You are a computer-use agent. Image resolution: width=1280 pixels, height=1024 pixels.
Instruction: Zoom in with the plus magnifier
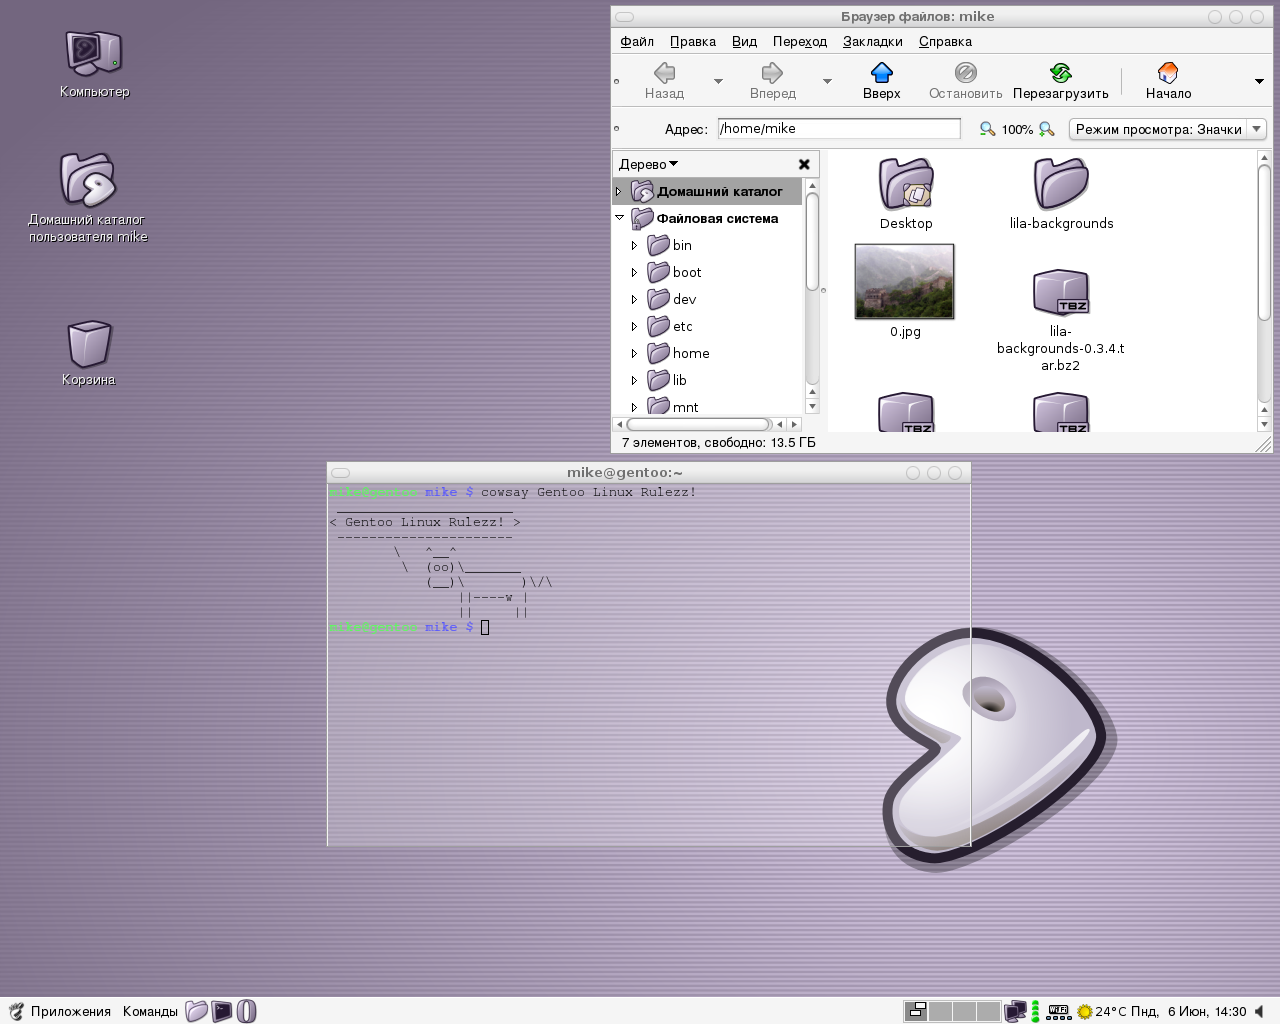coord(1047,129)
